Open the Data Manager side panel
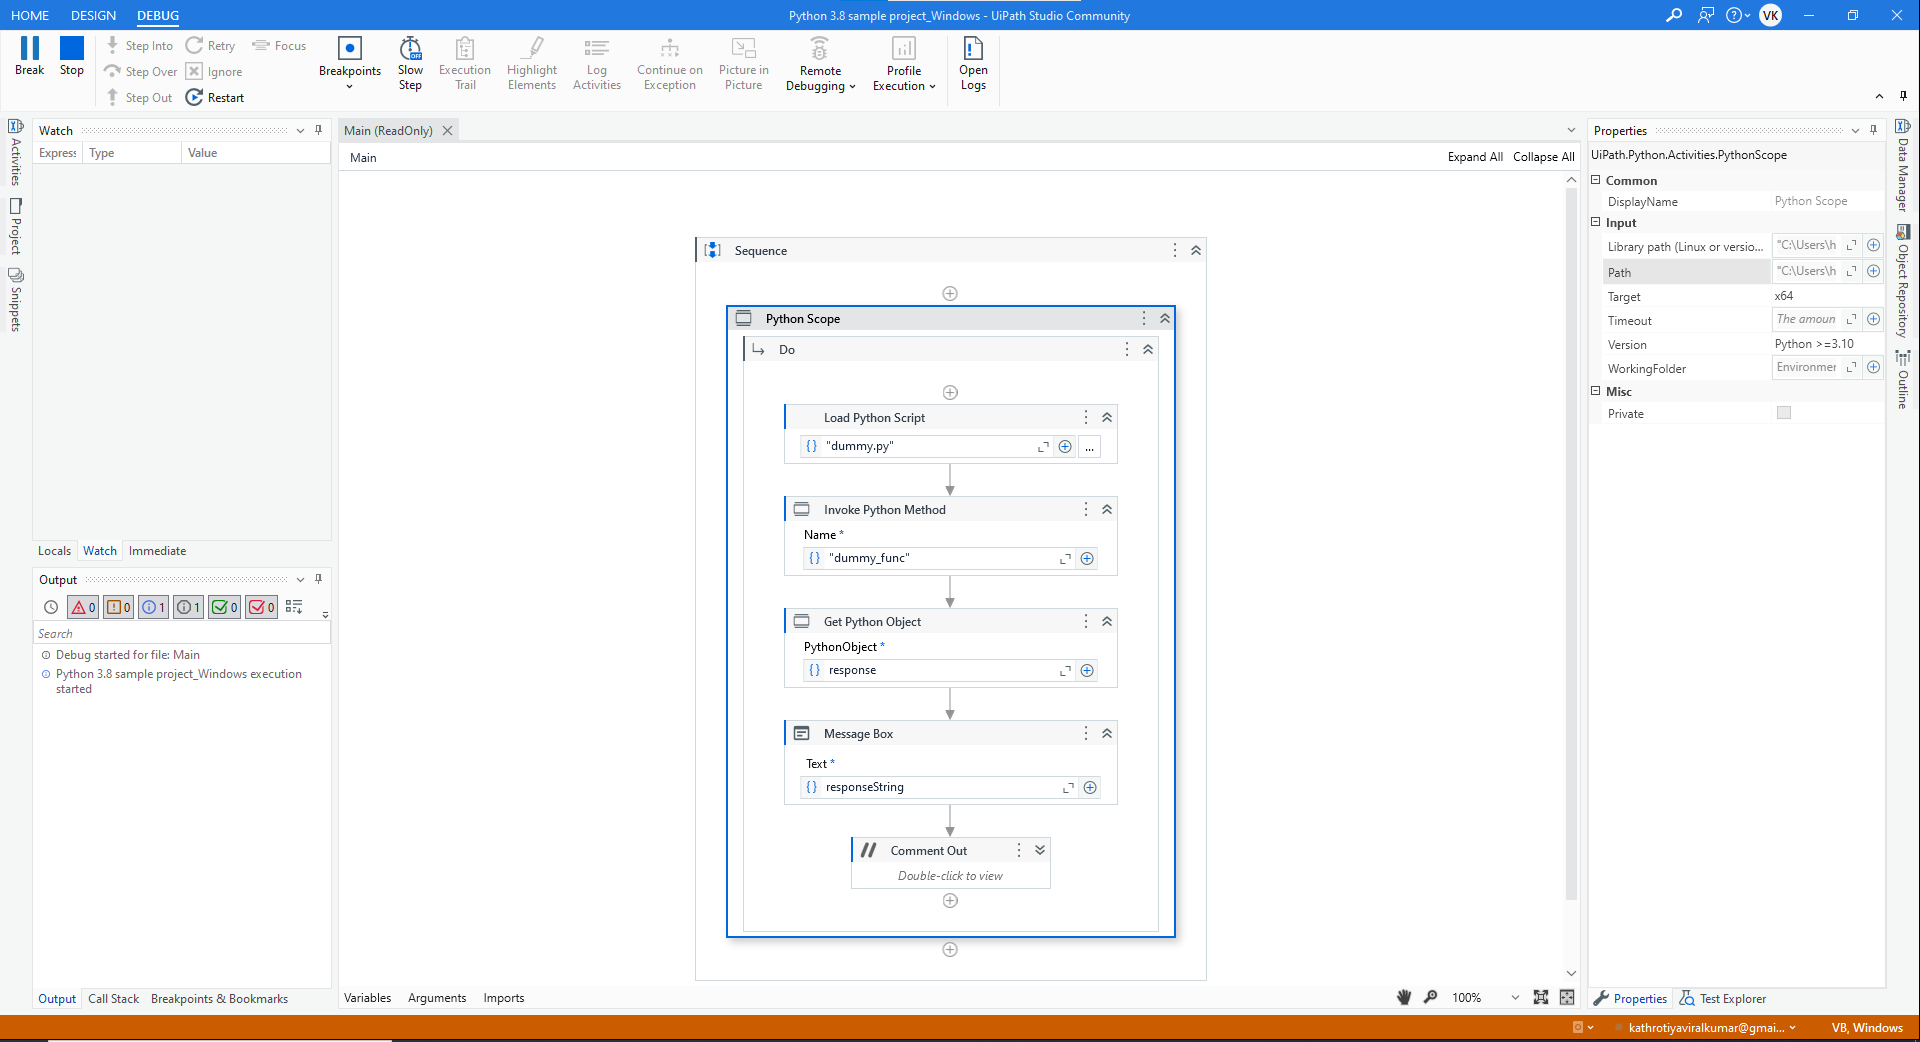The height and width of the screenshot is (1042, 1920). [1902, 165]
